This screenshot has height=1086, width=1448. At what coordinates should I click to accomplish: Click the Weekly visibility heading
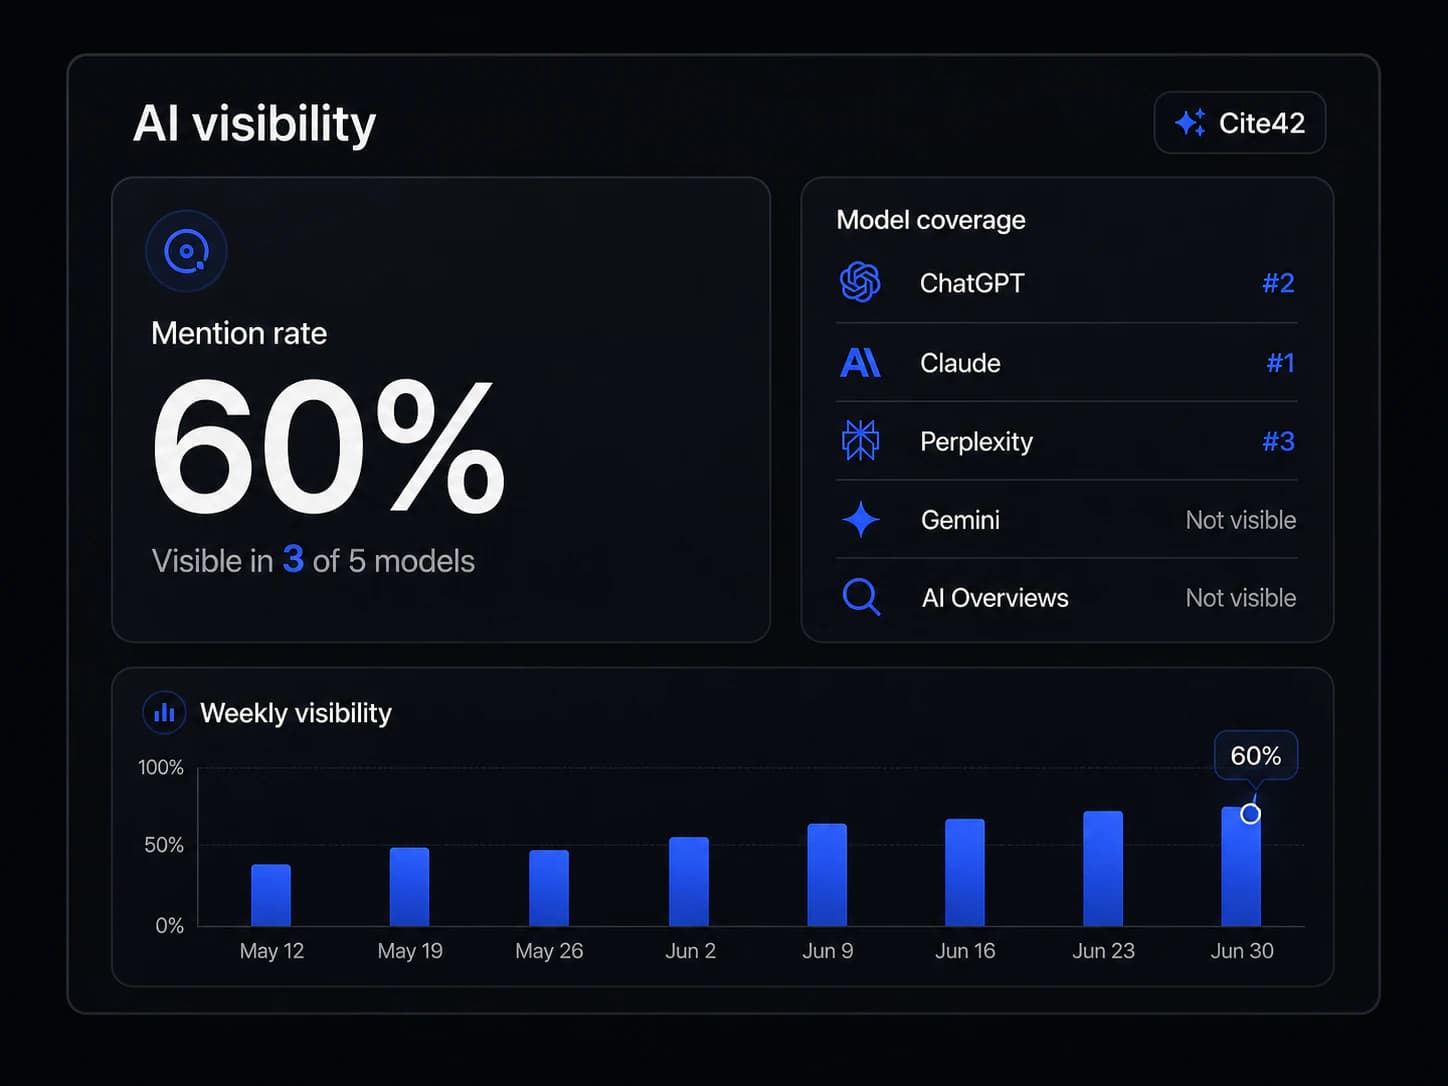pos(296,713)
